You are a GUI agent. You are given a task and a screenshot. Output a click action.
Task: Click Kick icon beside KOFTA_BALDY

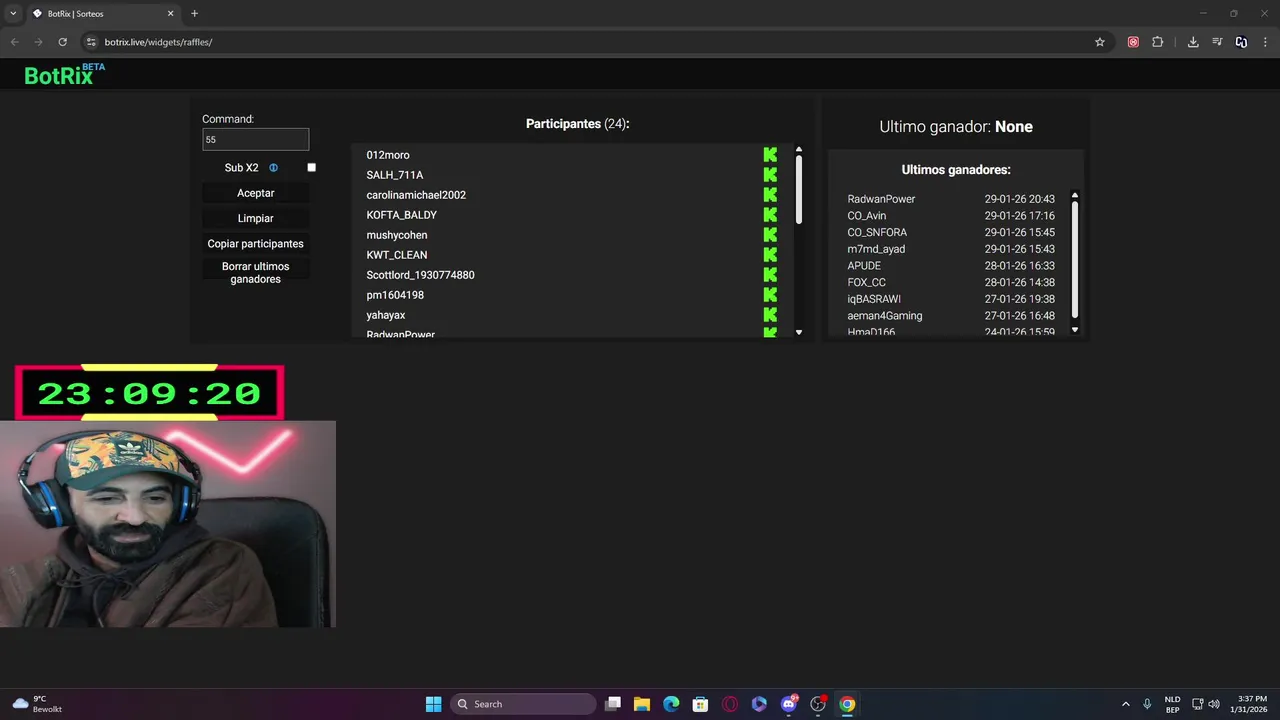(770, 215)
